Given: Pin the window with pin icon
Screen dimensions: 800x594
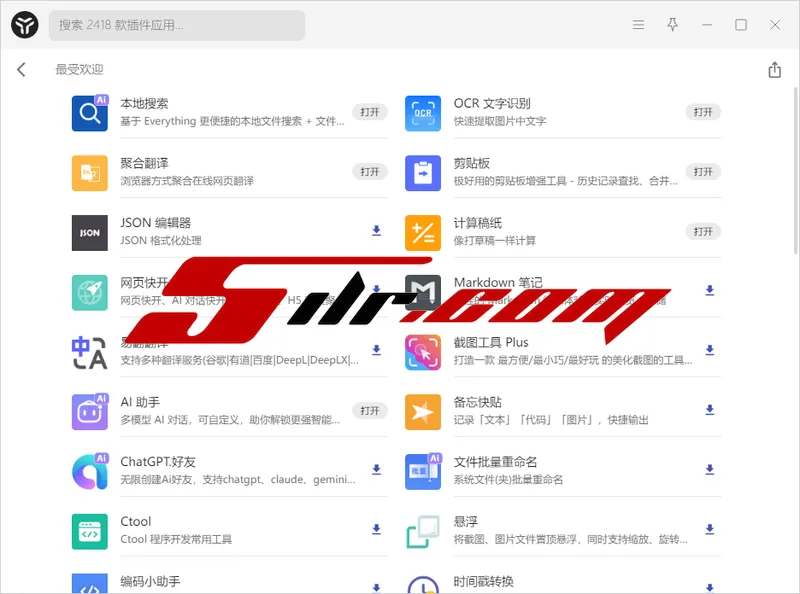Looking at the screenshot, I should click(x=672, y=24).
